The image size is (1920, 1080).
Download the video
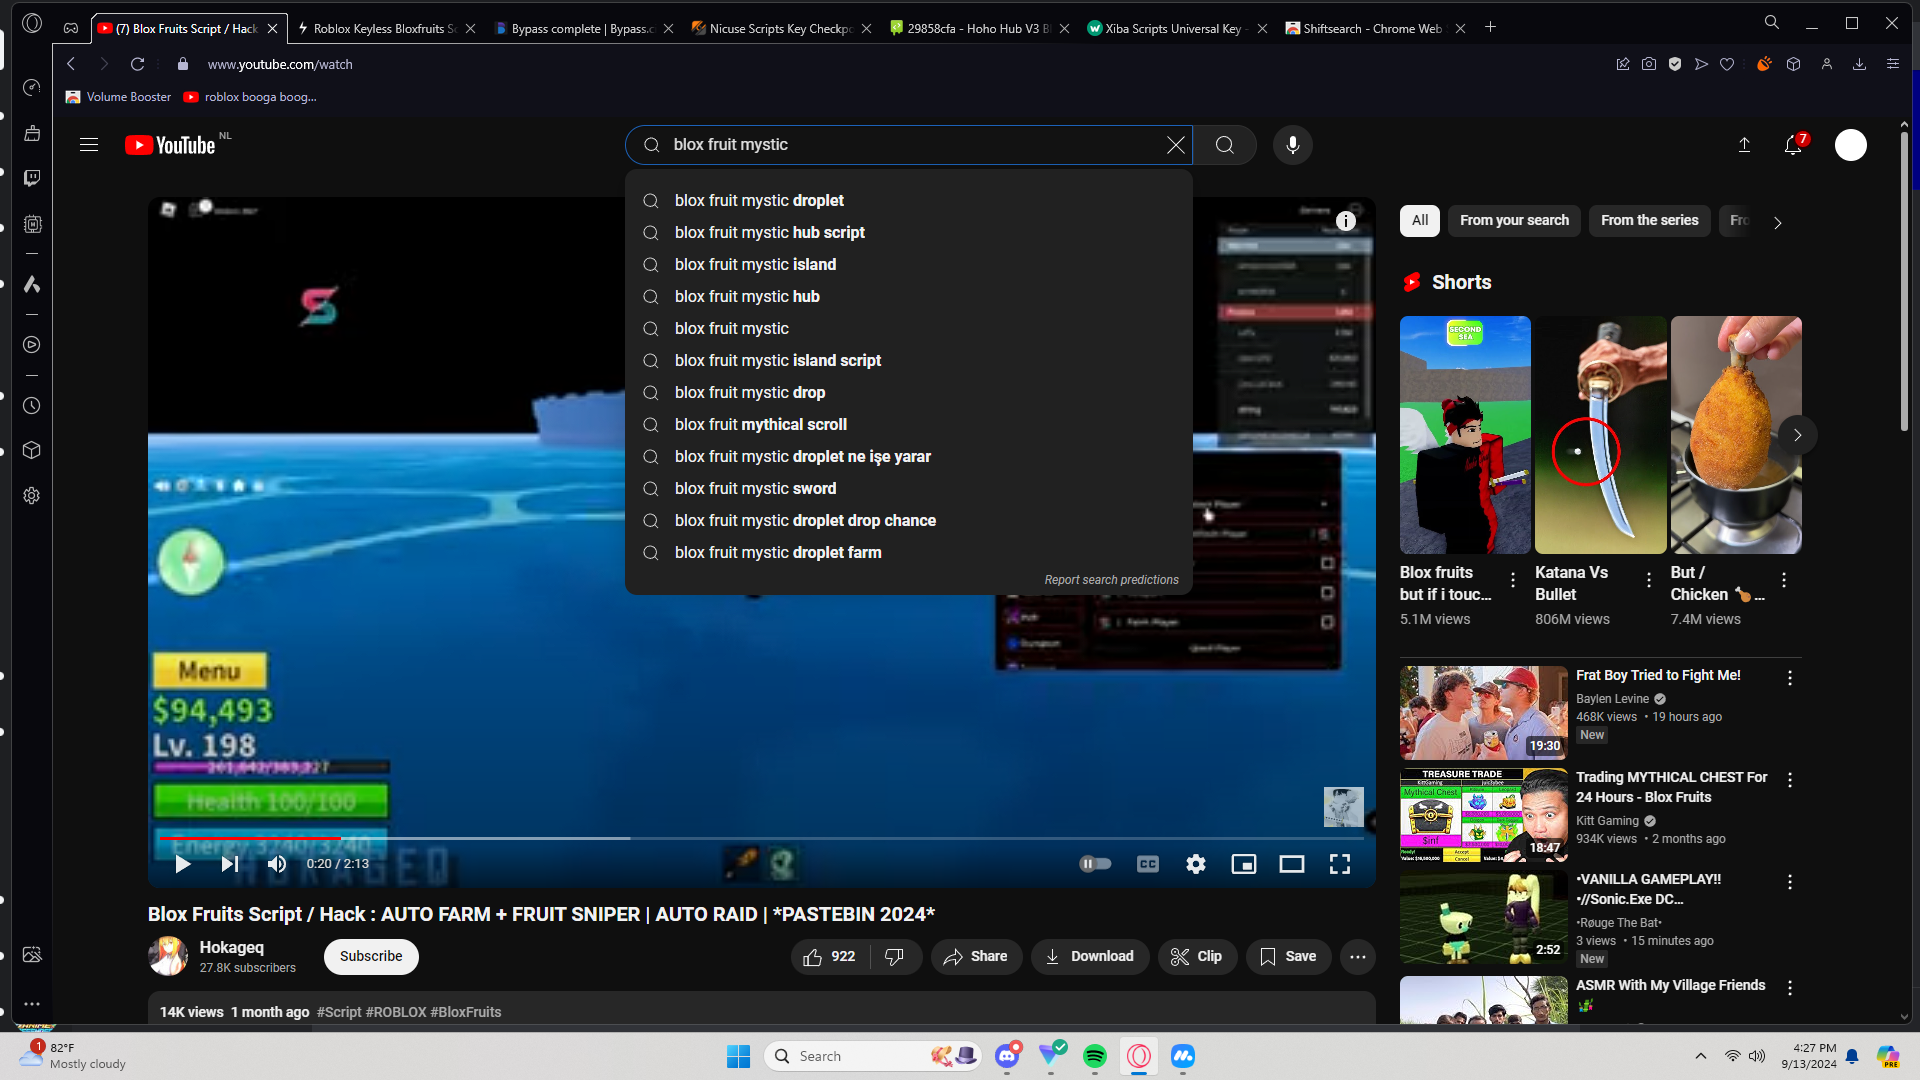[1090, 957]
